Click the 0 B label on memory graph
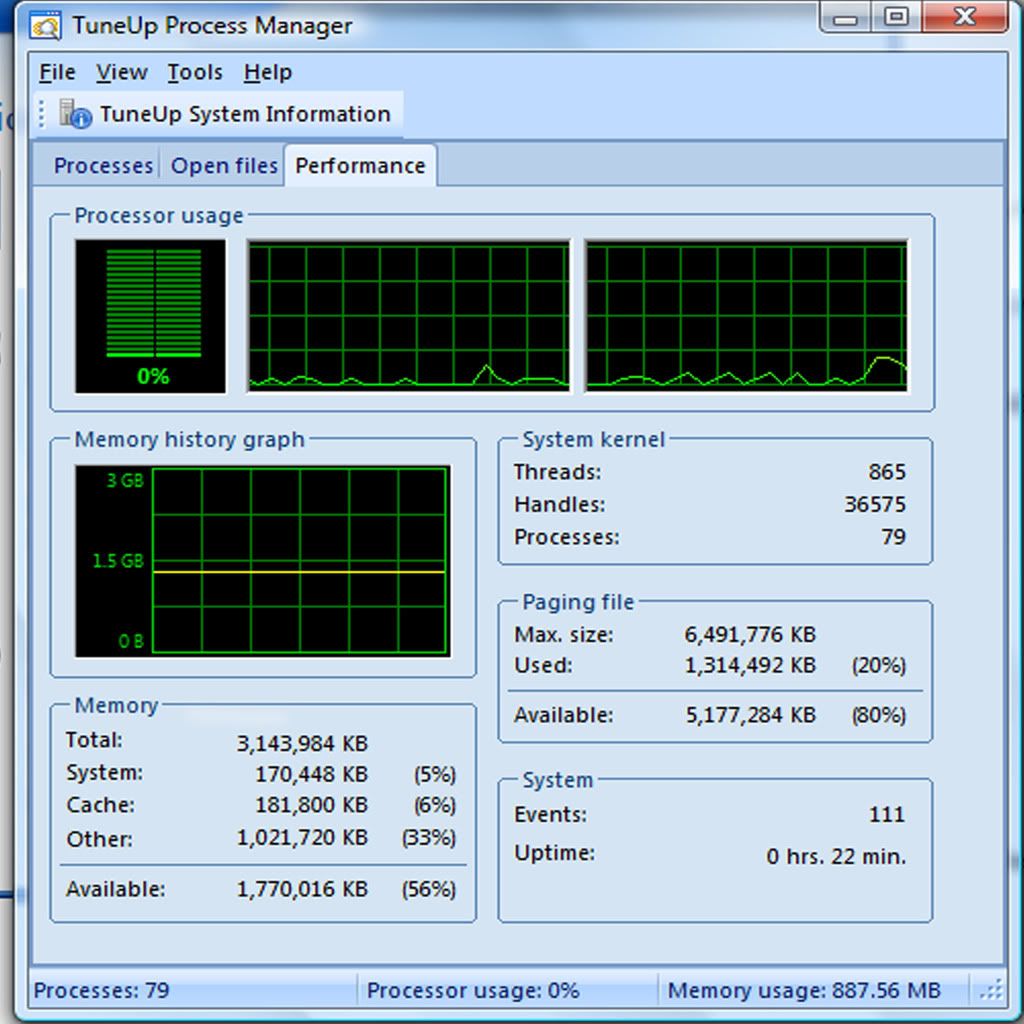 [131, 641]
